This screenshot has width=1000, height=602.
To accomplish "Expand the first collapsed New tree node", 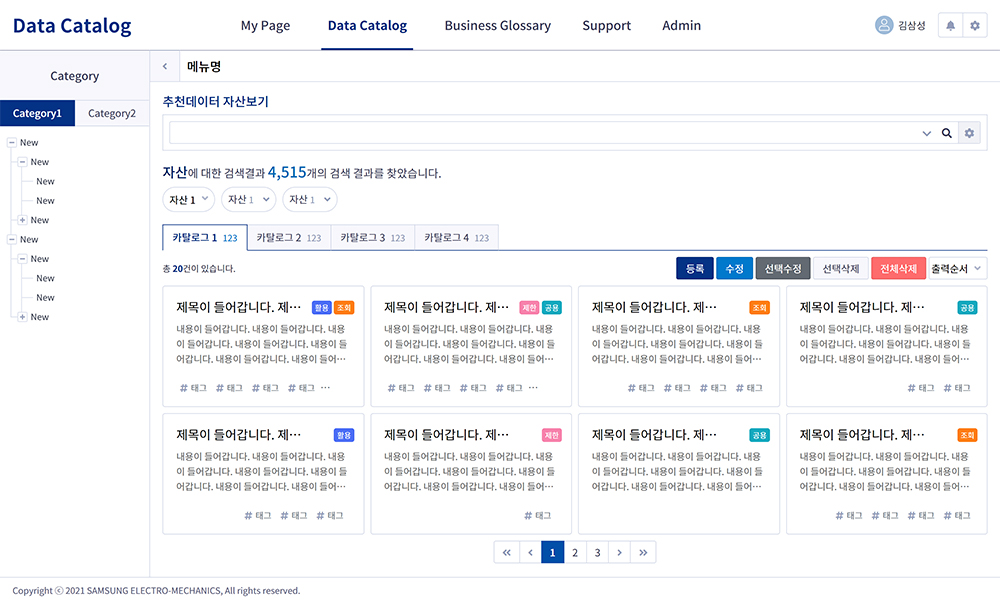I will click(x=22, y=220).
